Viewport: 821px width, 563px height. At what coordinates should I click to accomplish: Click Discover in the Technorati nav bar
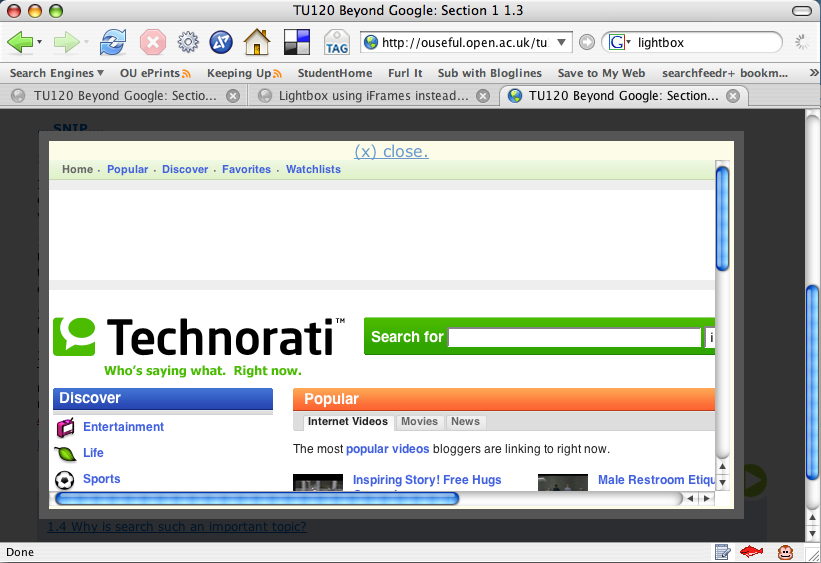[185, 169]
